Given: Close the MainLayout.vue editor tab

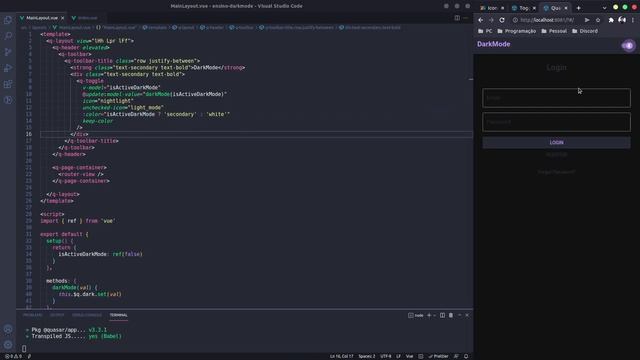Looking at the screenshot, I should (62, 18).
